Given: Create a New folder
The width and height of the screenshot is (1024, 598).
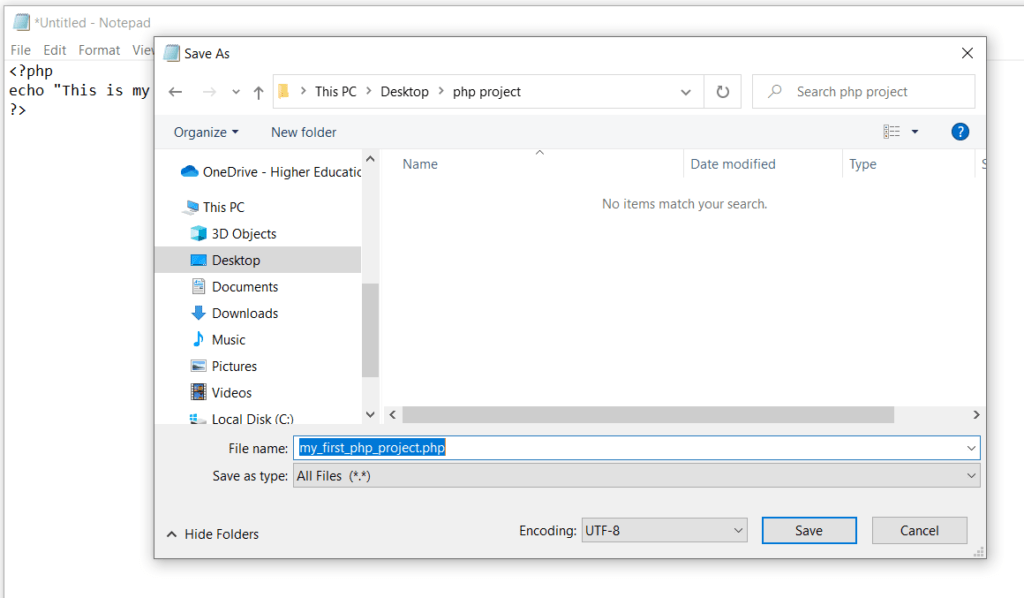Looking at the screenshot, I should click(x=303, y=131).
